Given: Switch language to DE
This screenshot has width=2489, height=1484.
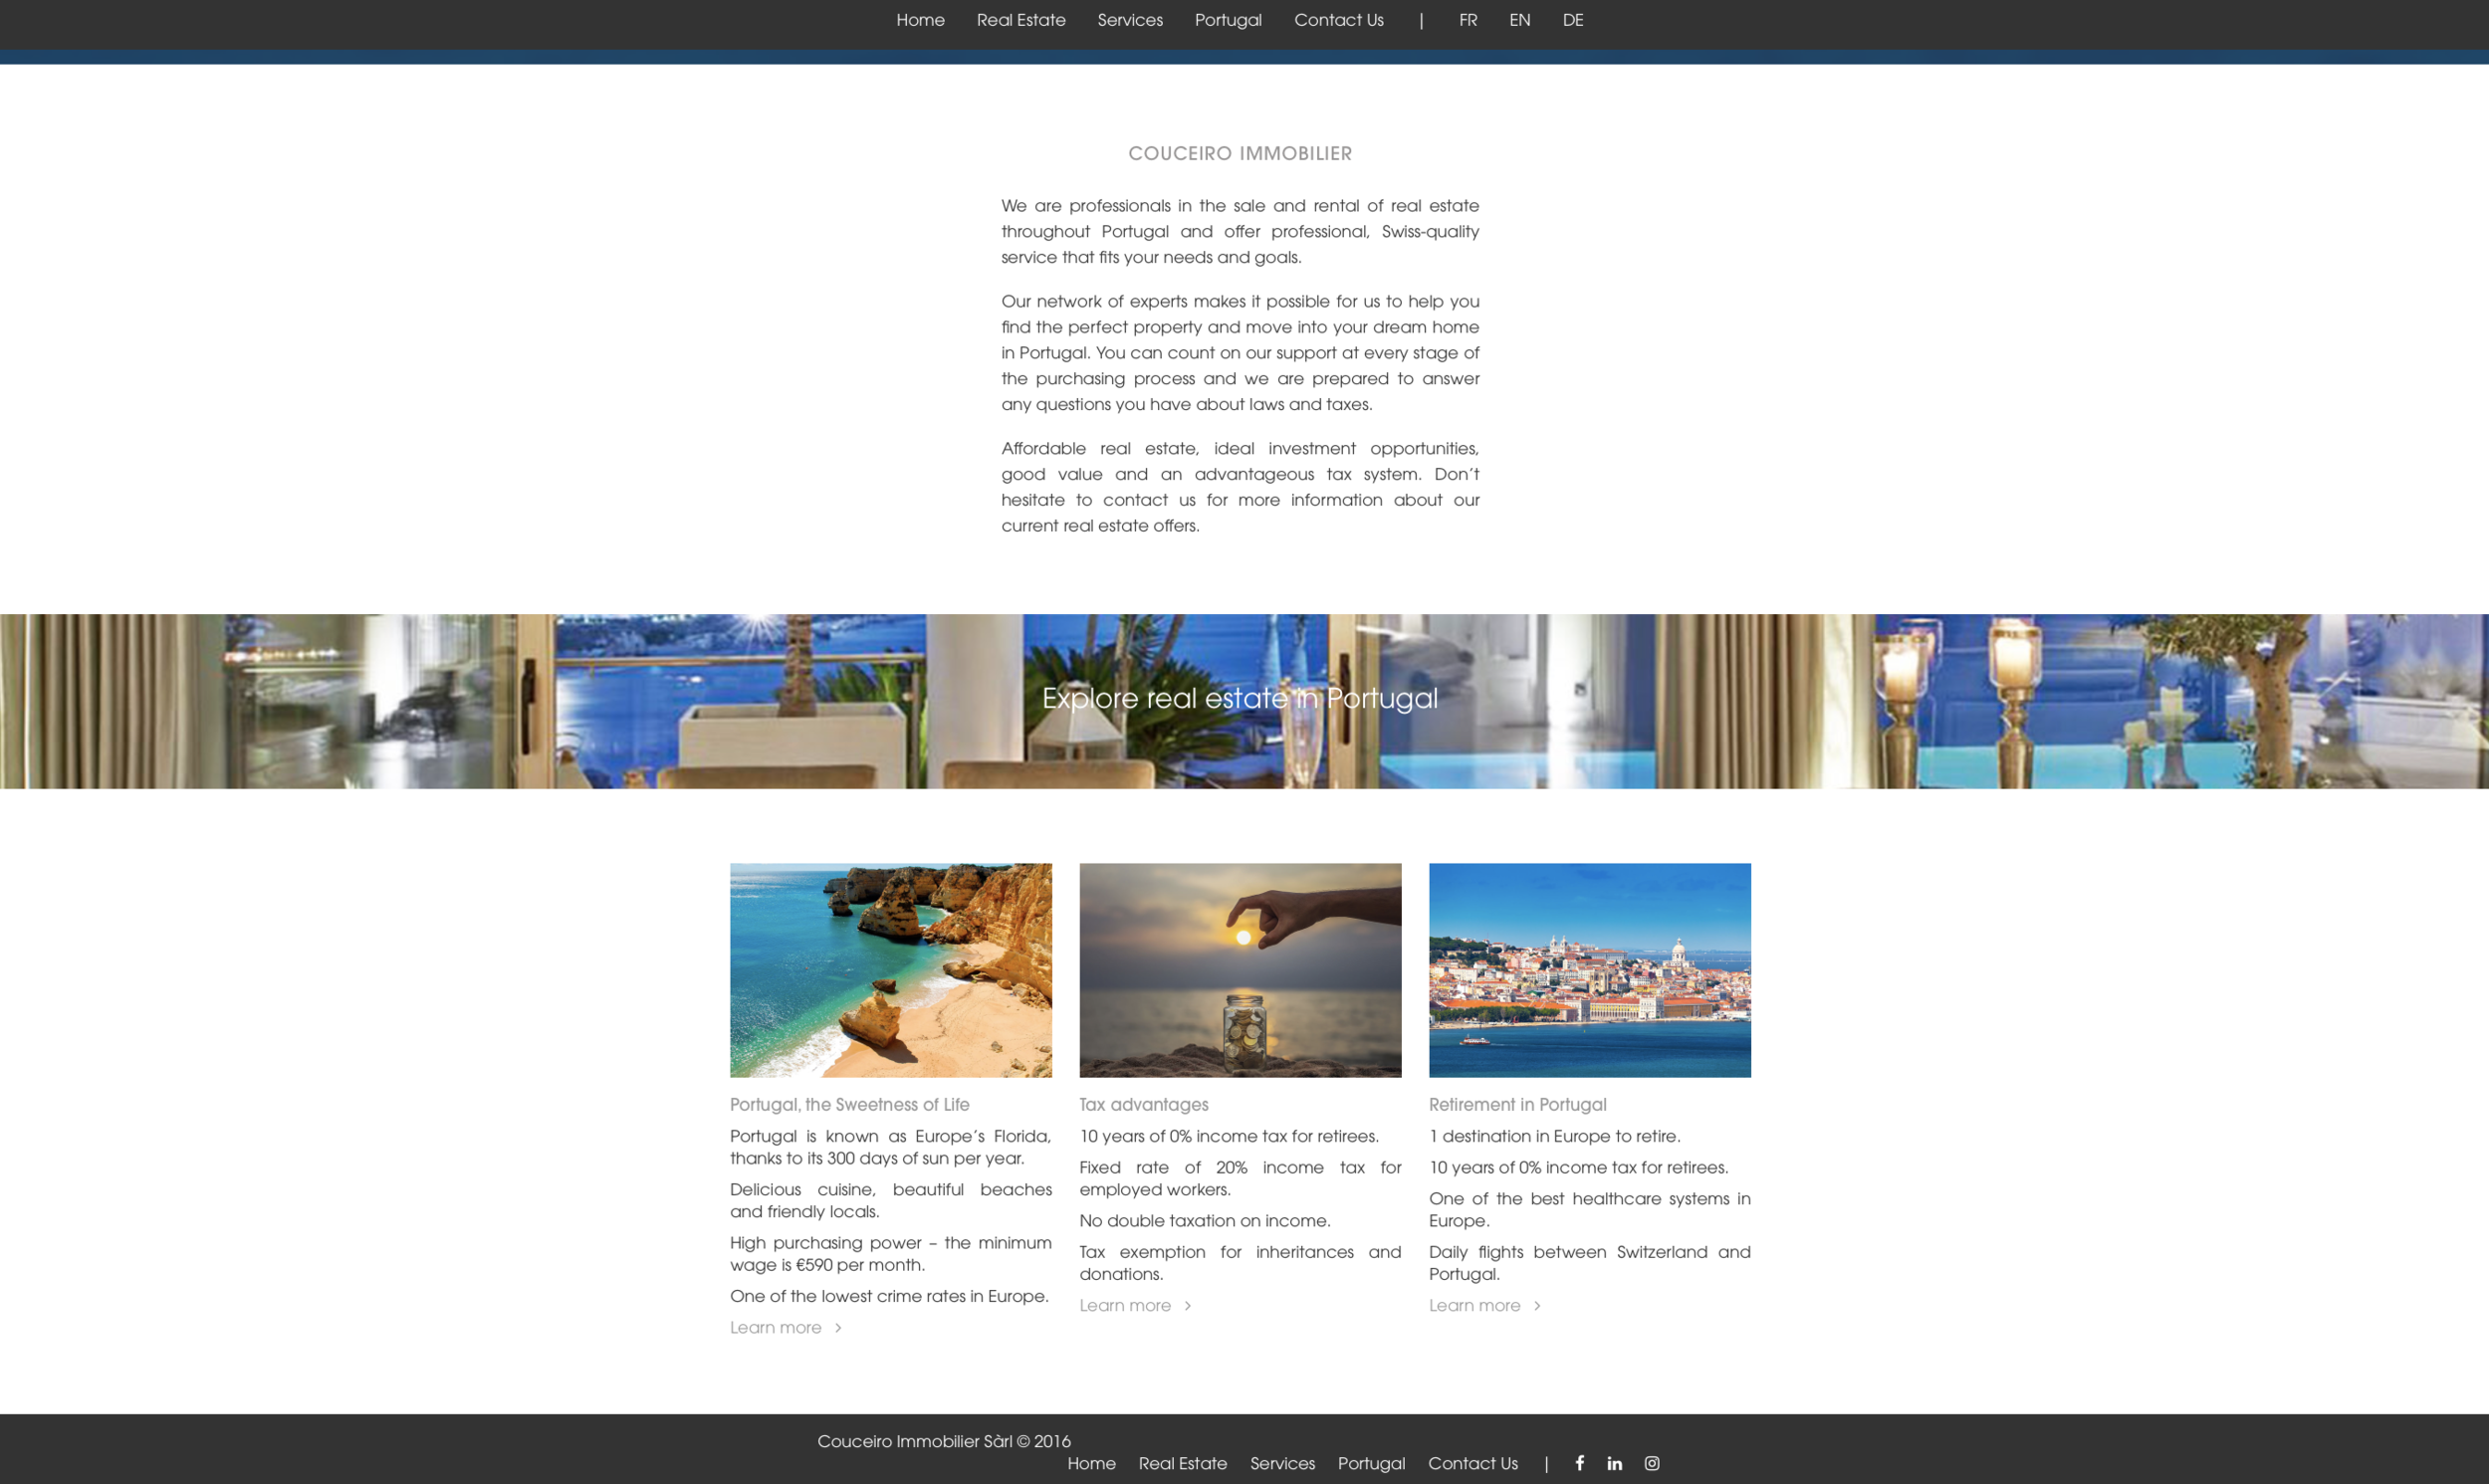Looking at the screenshot, I should [1573, 20].
